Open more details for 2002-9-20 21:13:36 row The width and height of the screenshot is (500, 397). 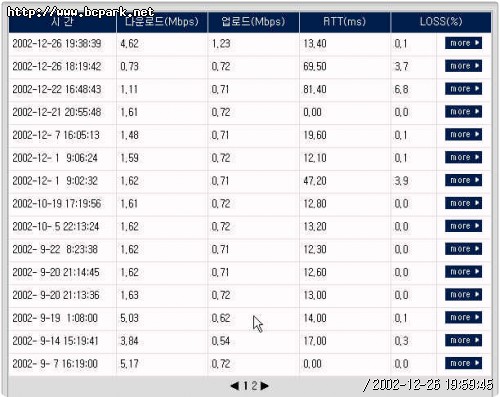[463, 295]
